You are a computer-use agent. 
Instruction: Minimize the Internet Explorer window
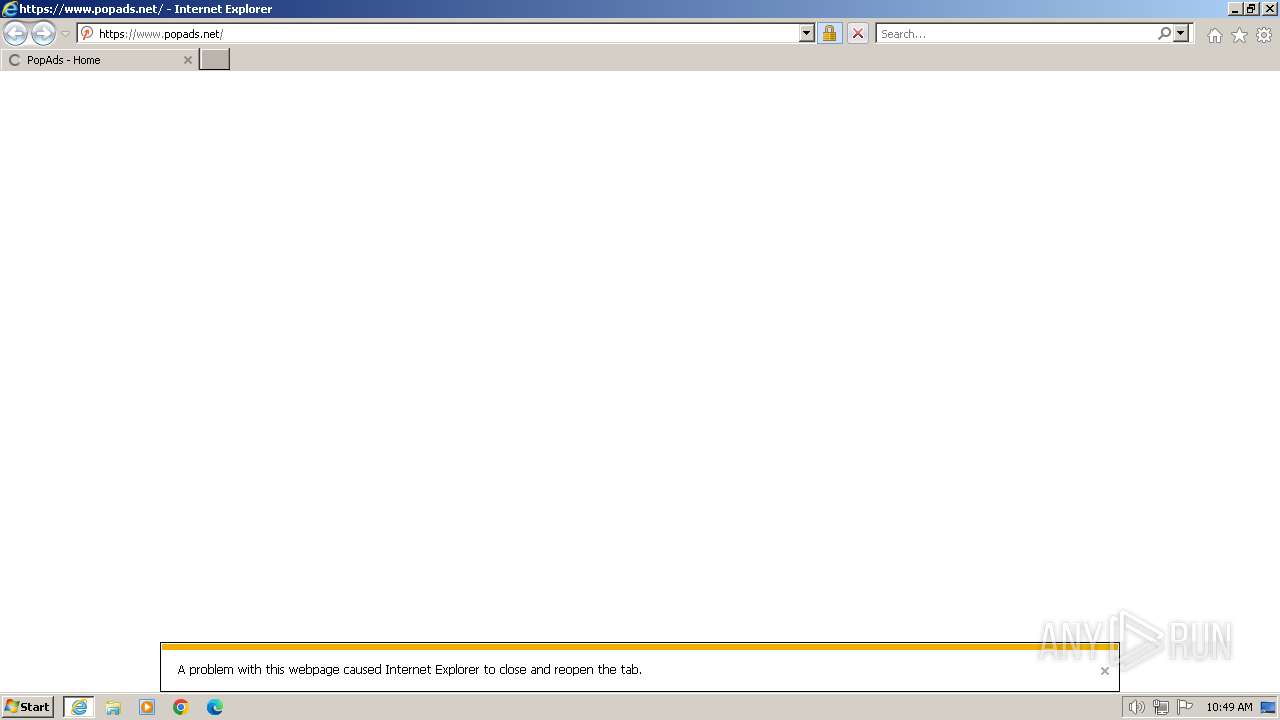1234,9
